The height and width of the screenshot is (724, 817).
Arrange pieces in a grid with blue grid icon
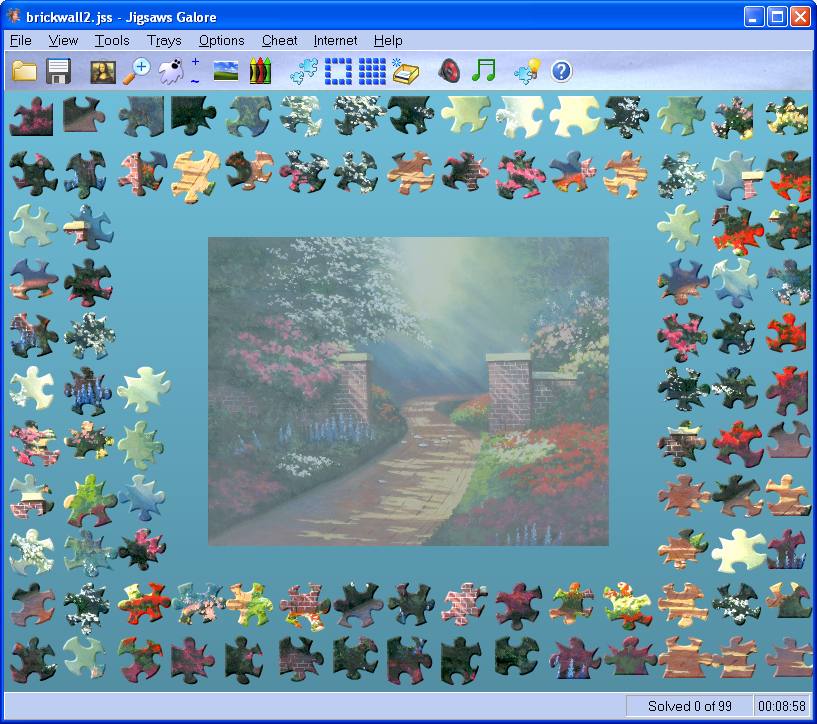pos(372,71)
